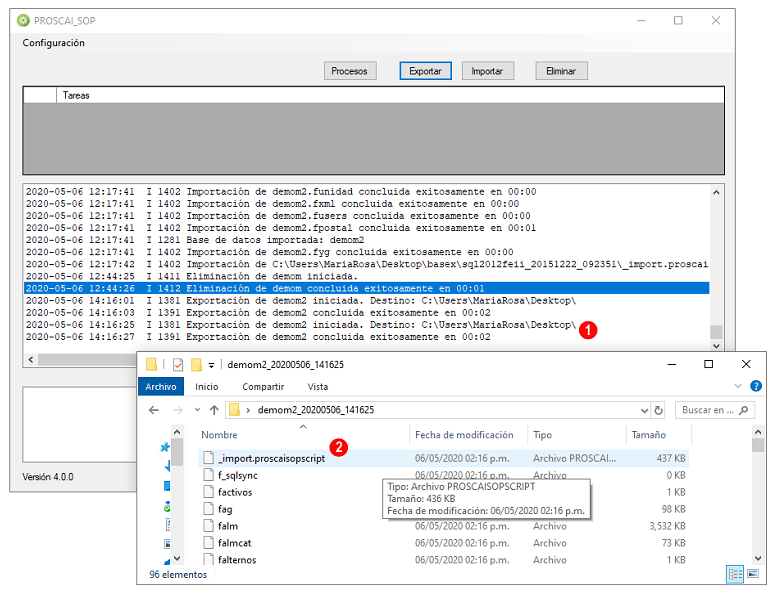This screenshot has height=595, width=775.
Task: Click the log panel horizontal scrollbar
Action: tap(82, 359)
